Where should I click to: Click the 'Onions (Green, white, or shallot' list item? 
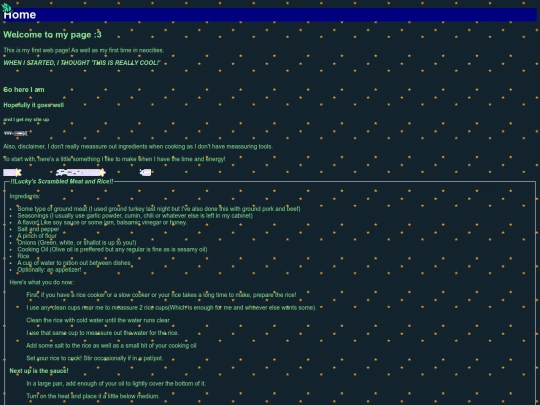[x=77, y=242]
